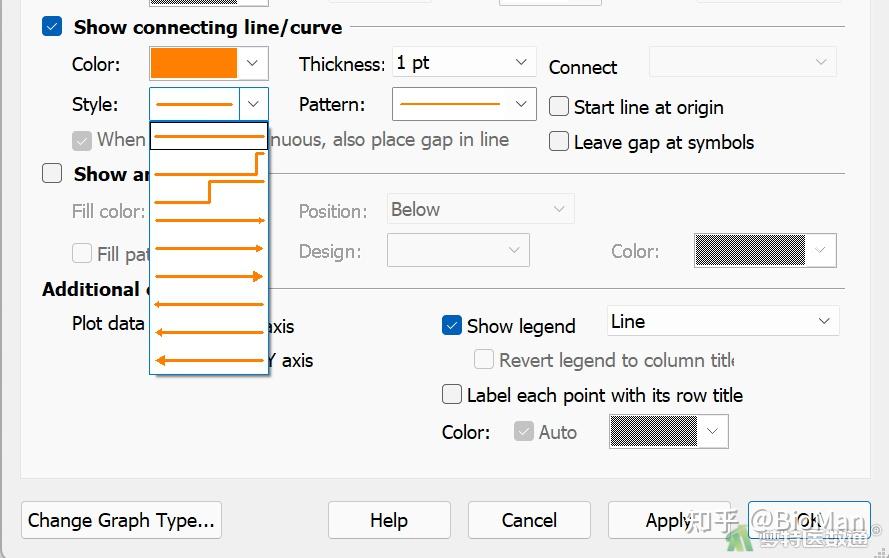Uncheck Show connecting line/curve

(53, 27)
